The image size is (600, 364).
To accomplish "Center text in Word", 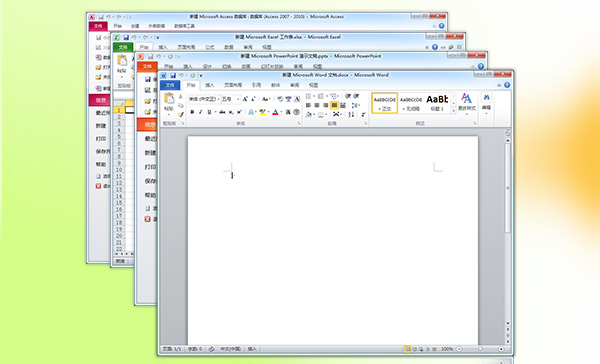I will pyautogui.click(x=317, y=105).
